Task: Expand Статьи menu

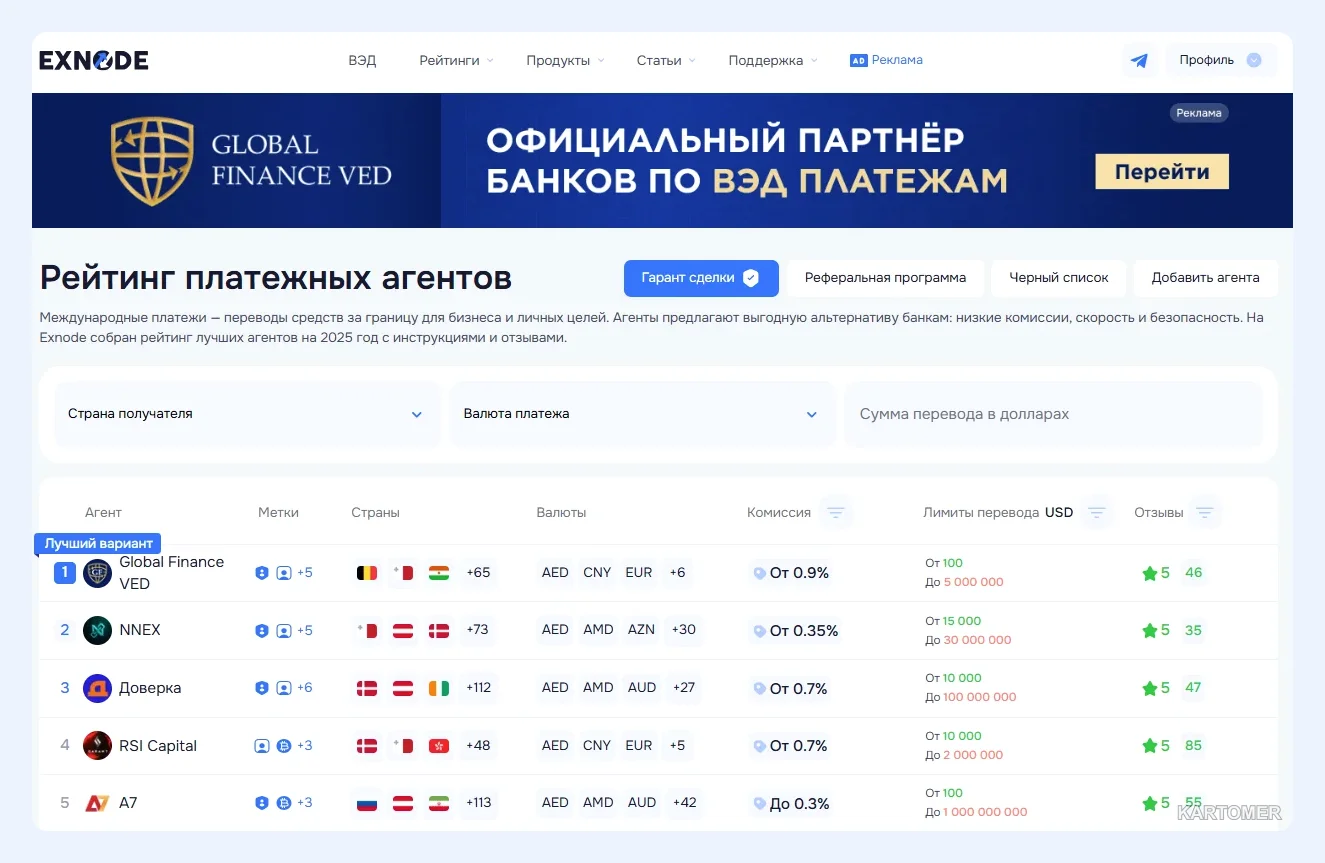Action: [666, 60]
